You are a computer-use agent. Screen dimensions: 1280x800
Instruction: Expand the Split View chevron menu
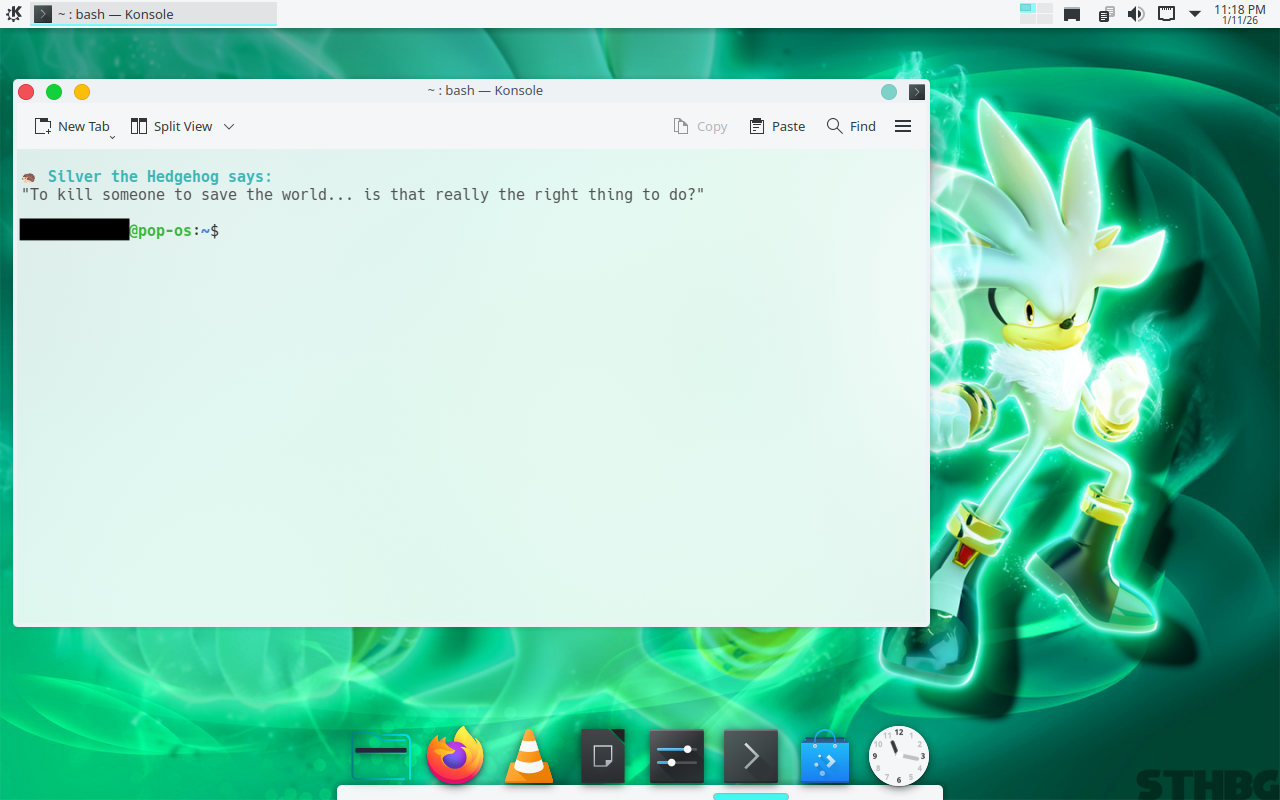[229, 127]
